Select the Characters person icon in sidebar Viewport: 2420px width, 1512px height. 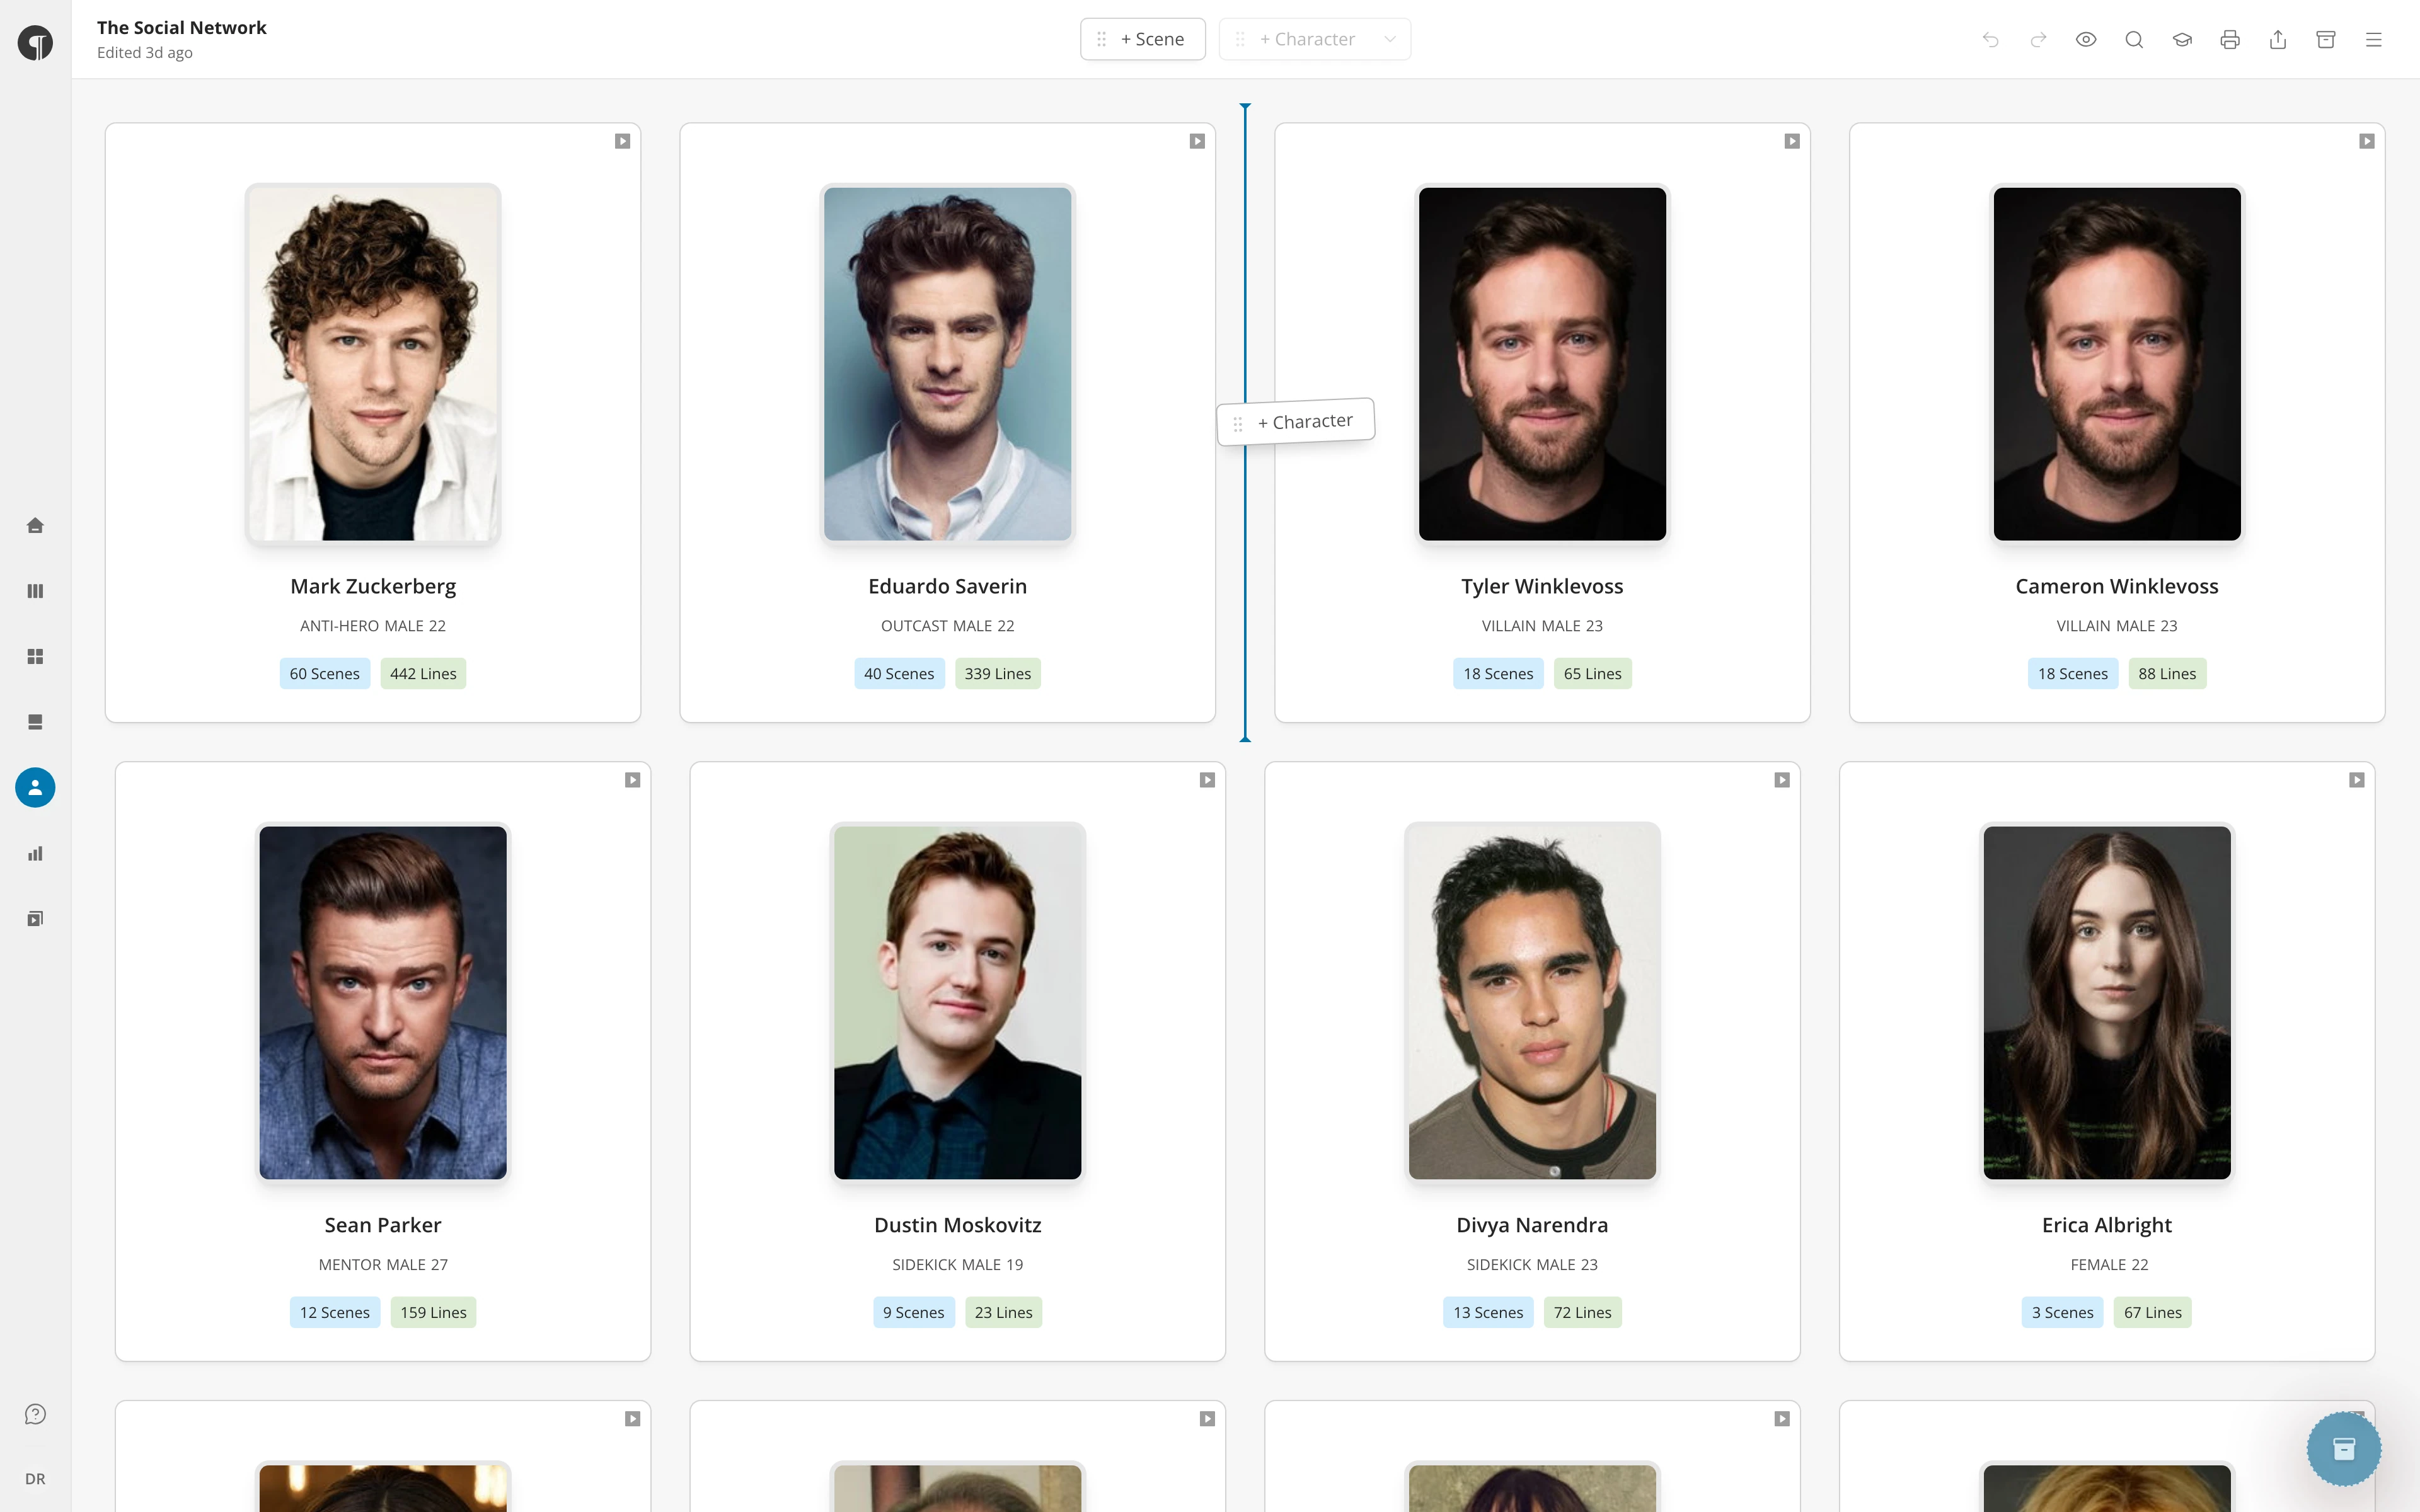click(35, 788)
